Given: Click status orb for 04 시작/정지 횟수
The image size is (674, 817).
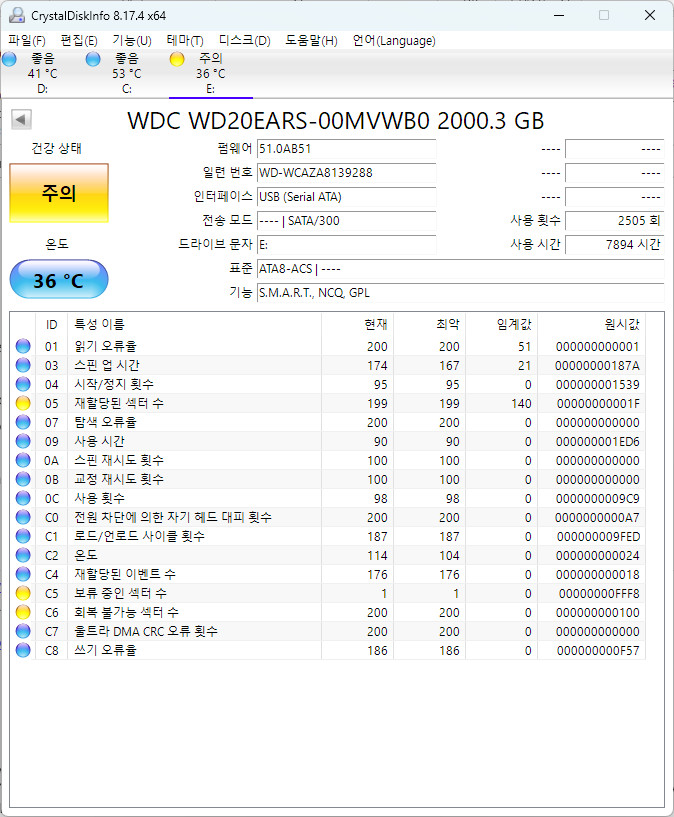Looking at the screenshot, I should (x=23, y=384).
